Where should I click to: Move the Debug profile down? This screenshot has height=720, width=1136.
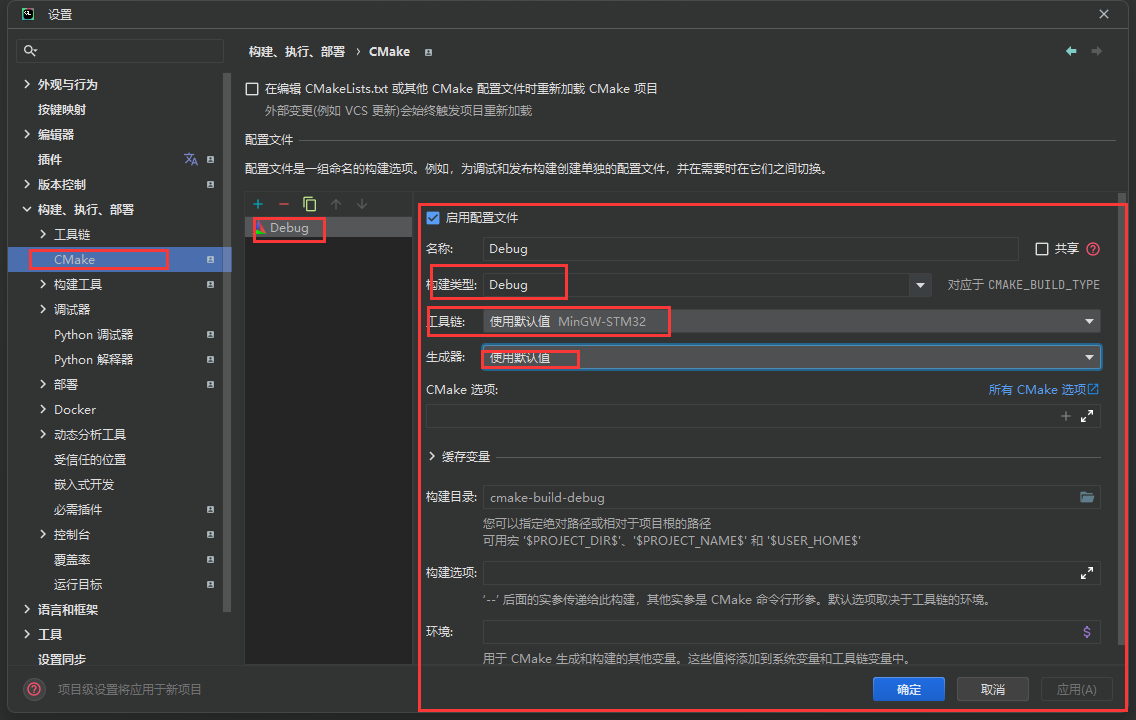point(362,204)
